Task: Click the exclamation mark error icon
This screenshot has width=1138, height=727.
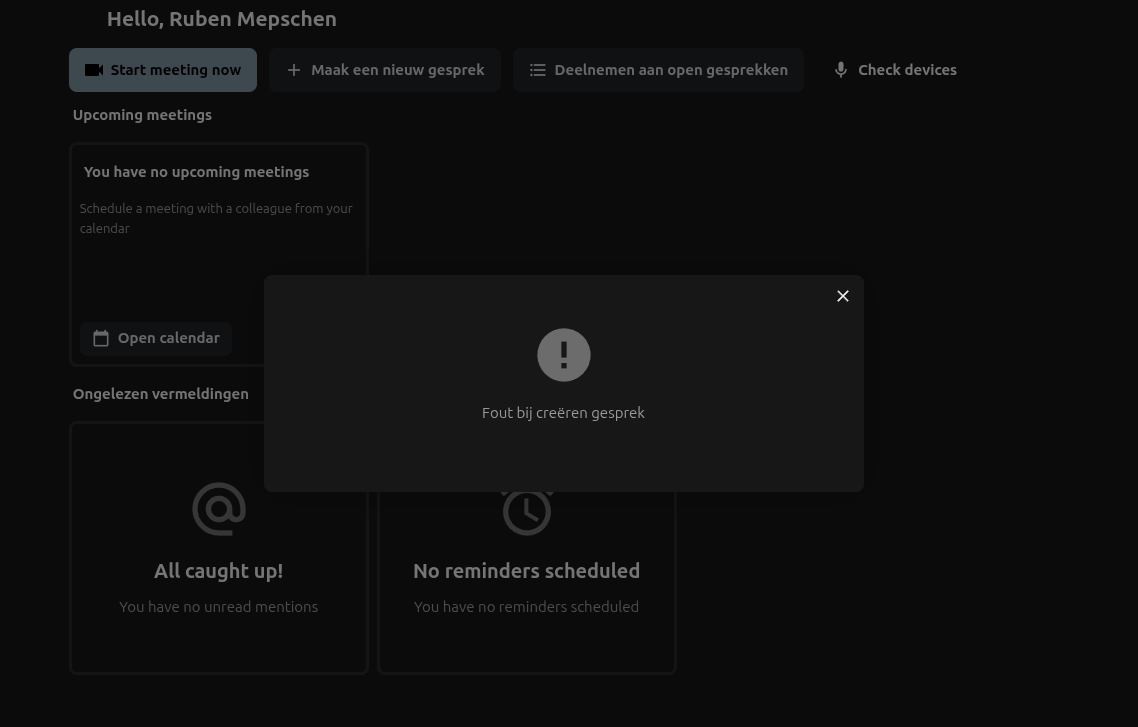Action: [x=563, y=355]
